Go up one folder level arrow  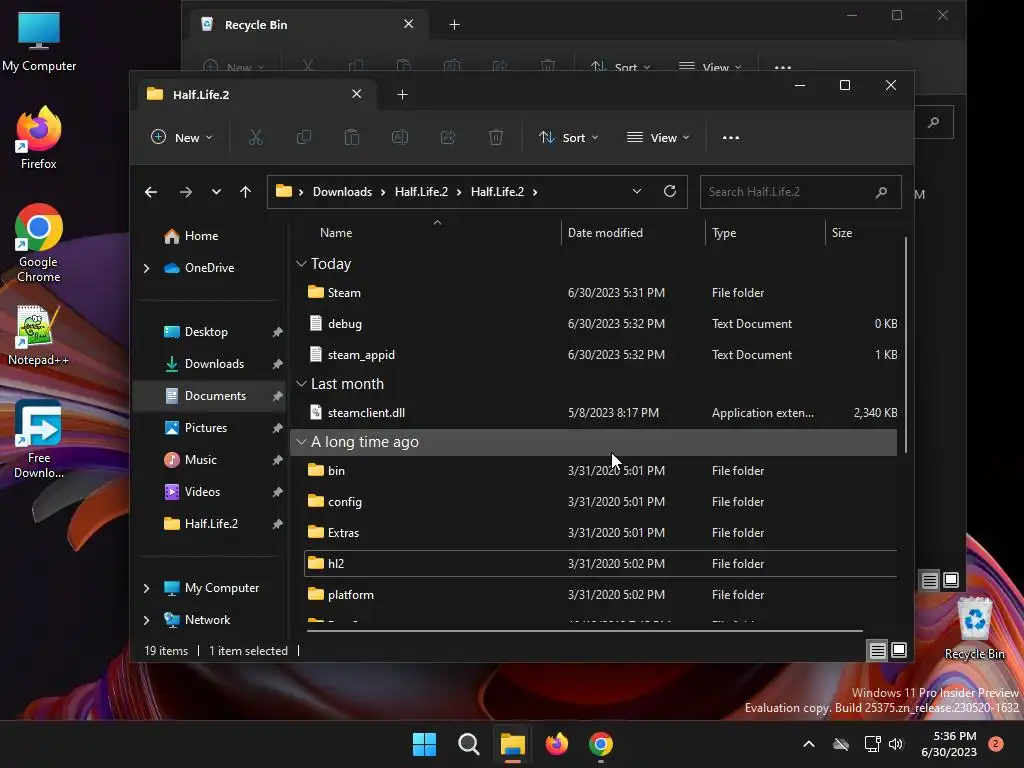coord(246,192)
